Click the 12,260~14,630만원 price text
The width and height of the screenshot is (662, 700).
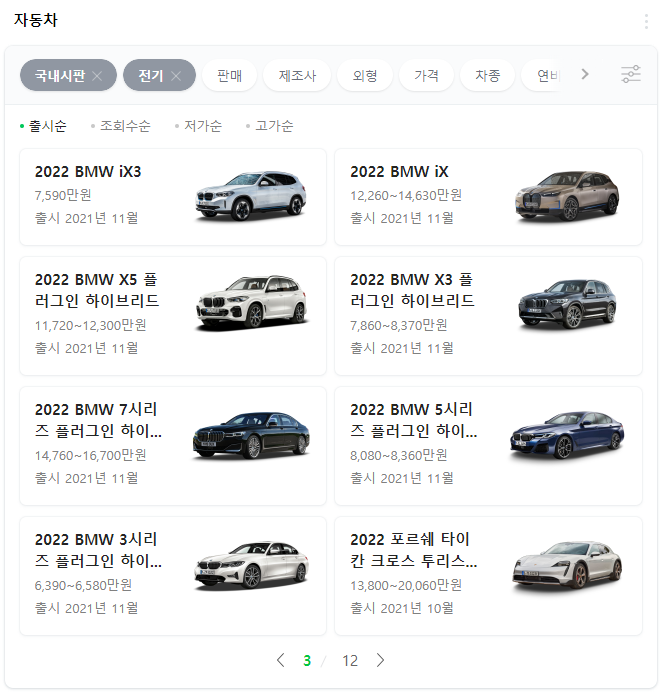click(x=406, y=195)
